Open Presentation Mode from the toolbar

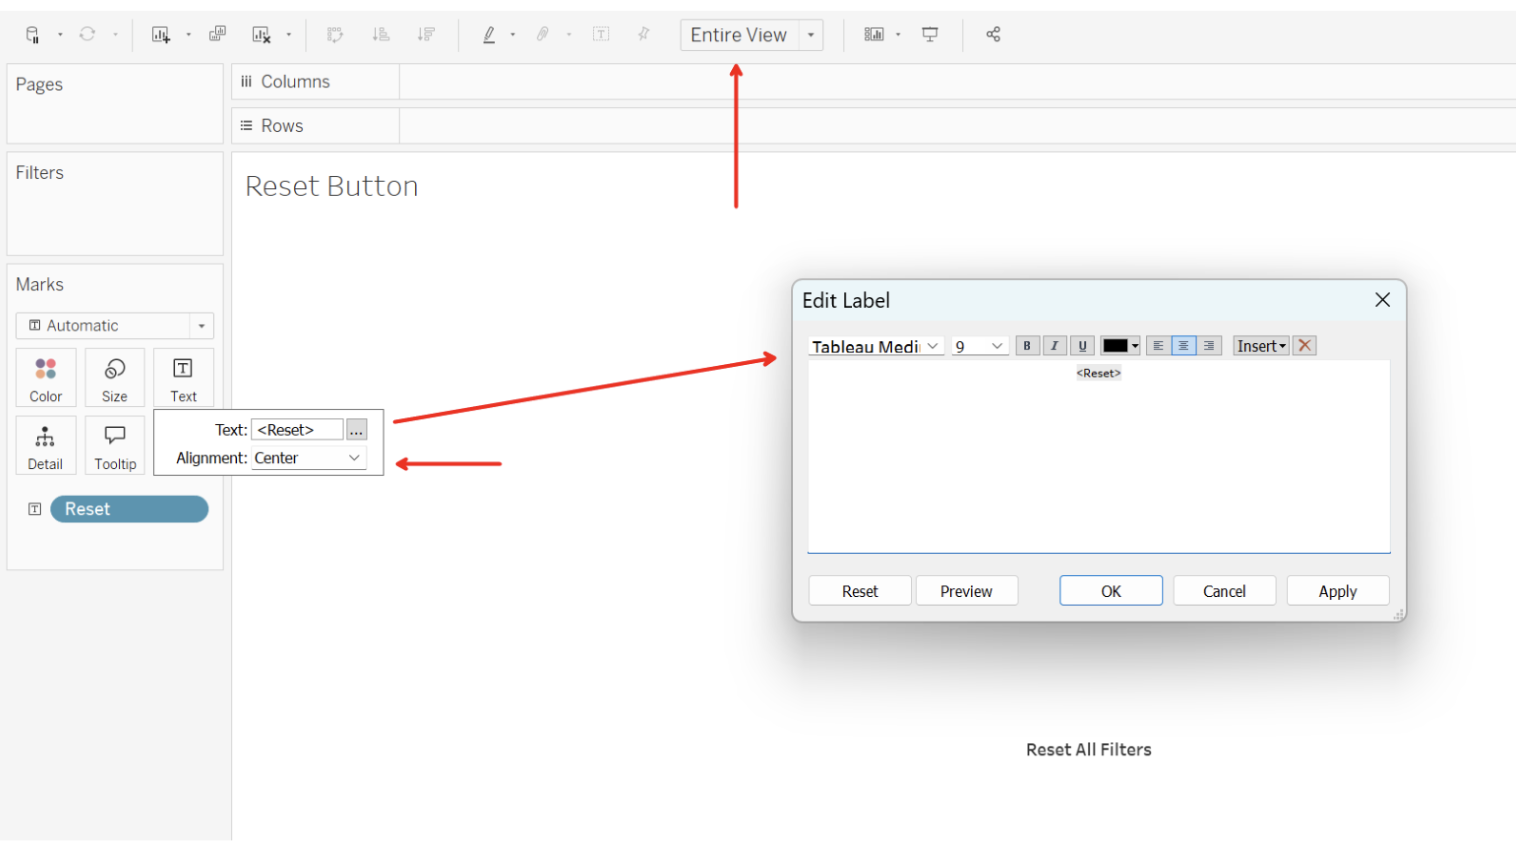[x=930, y=33]
